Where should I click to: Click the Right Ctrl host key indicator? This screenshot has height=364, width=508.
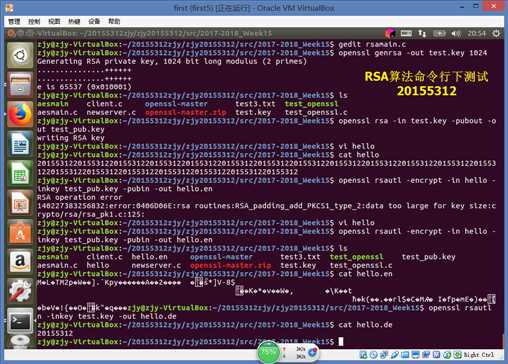pos(479,355)
